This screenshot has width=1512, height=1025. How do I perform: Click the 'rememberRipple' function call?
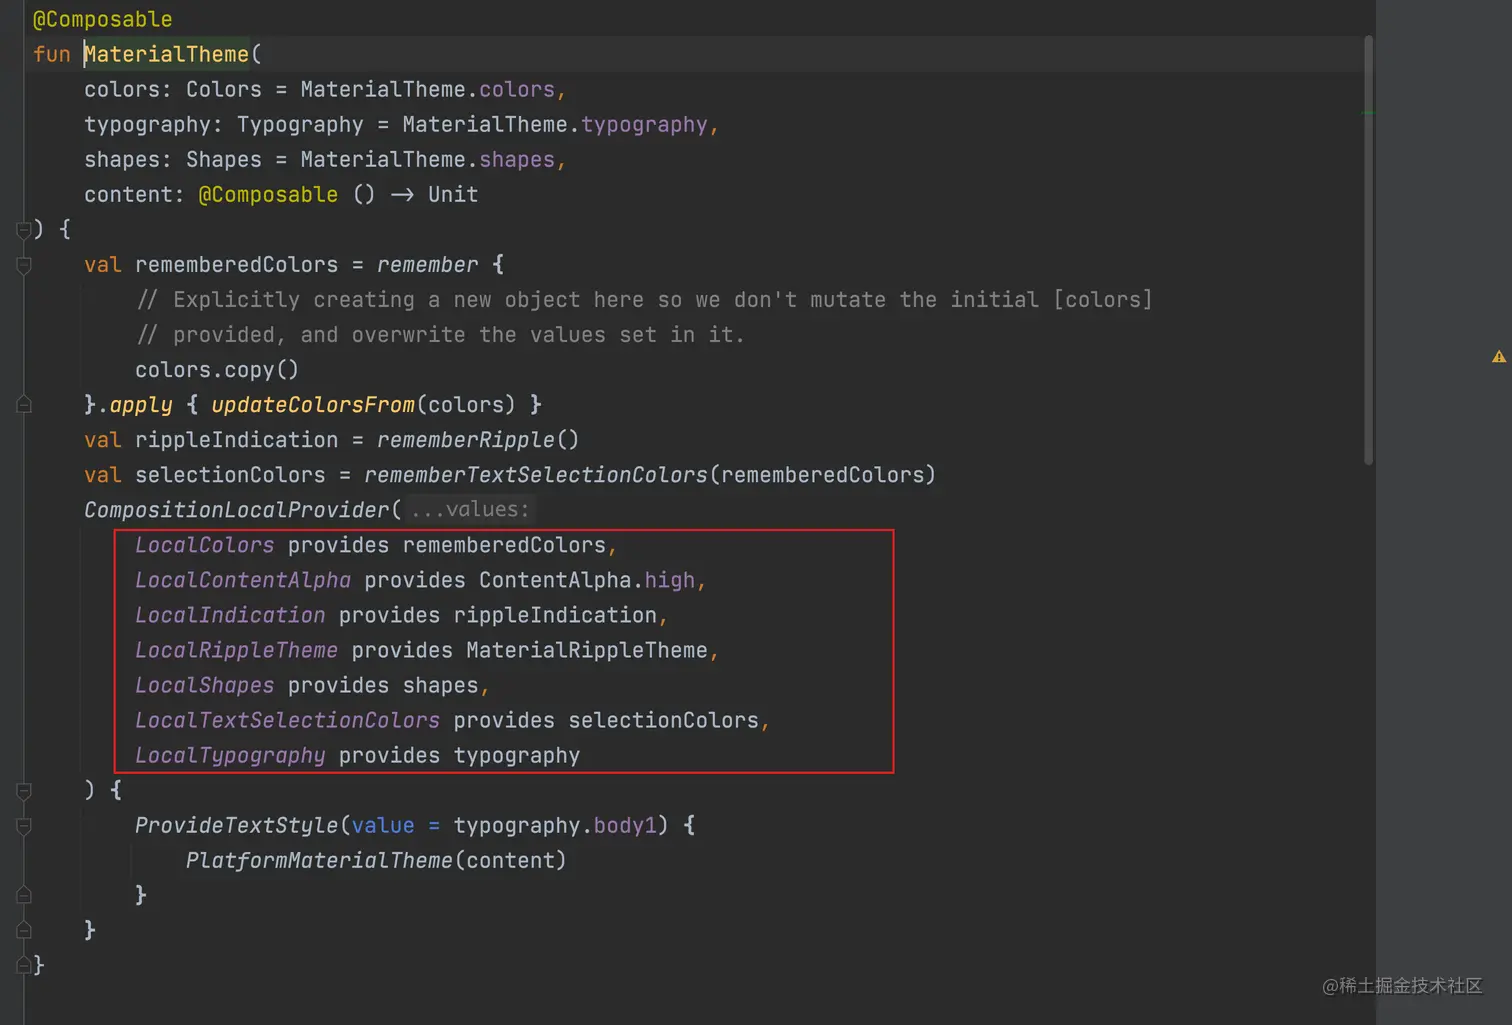pyautogui.click(x=466, y=440)
